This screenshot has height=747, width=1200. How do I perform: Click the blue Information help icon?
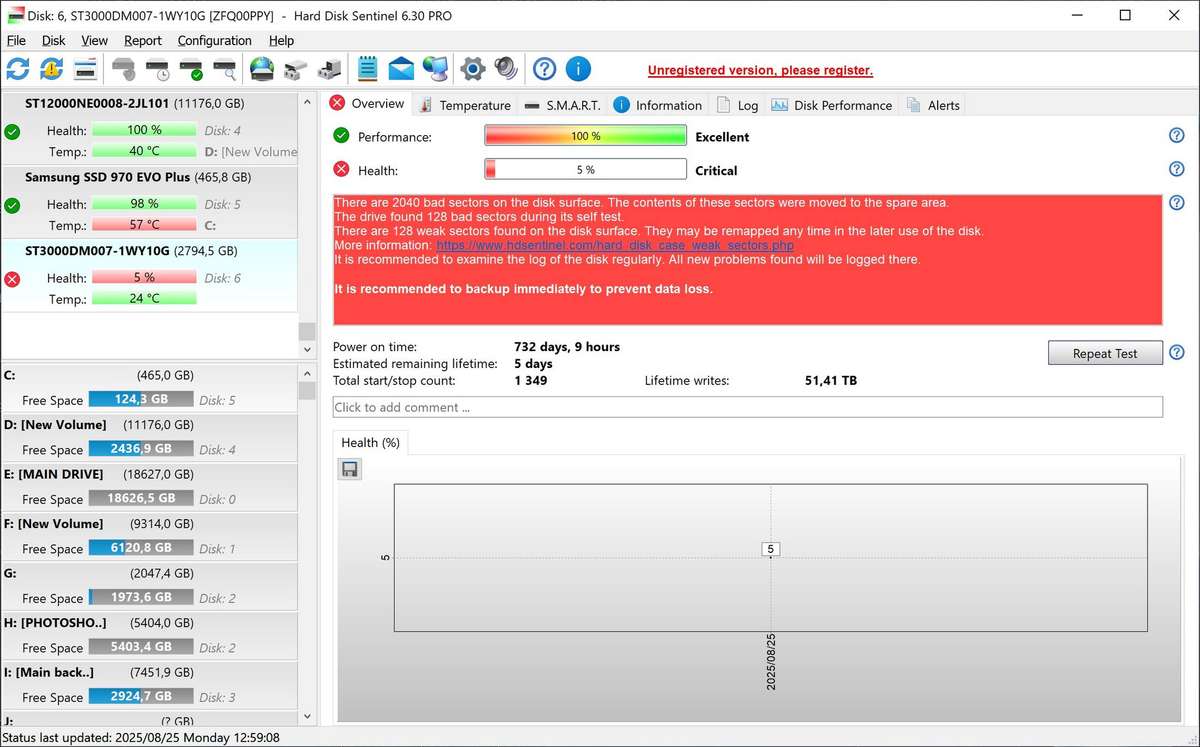pyautogui.click(x=577, y=68)
